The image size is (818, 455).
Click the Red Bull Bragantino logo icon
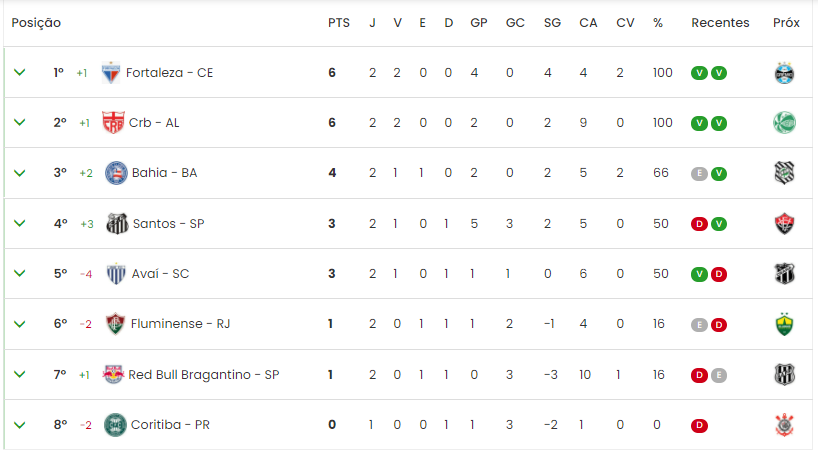tap(113, 375)
